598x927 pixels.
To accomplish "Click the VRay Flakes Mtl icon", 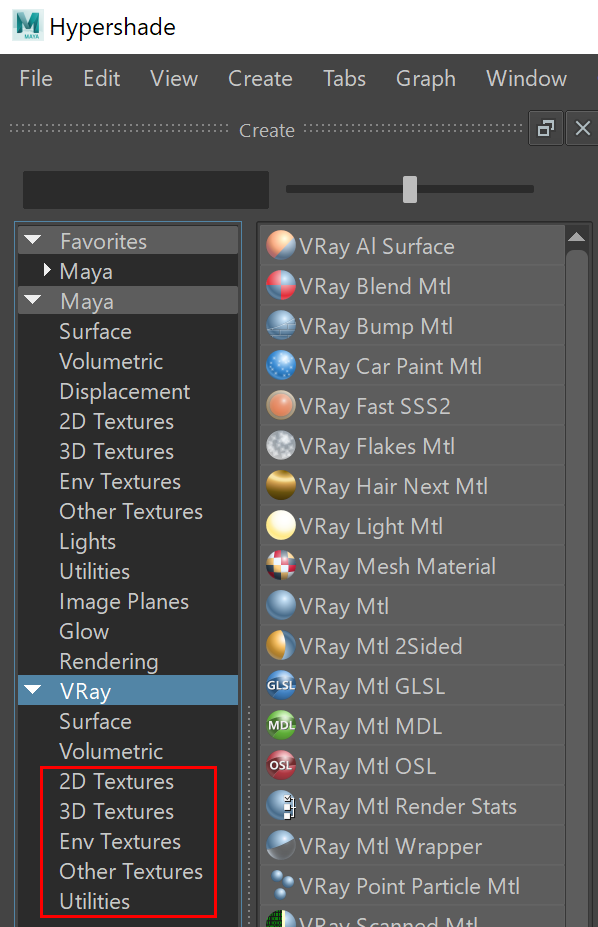I will (x=281, y=446).
